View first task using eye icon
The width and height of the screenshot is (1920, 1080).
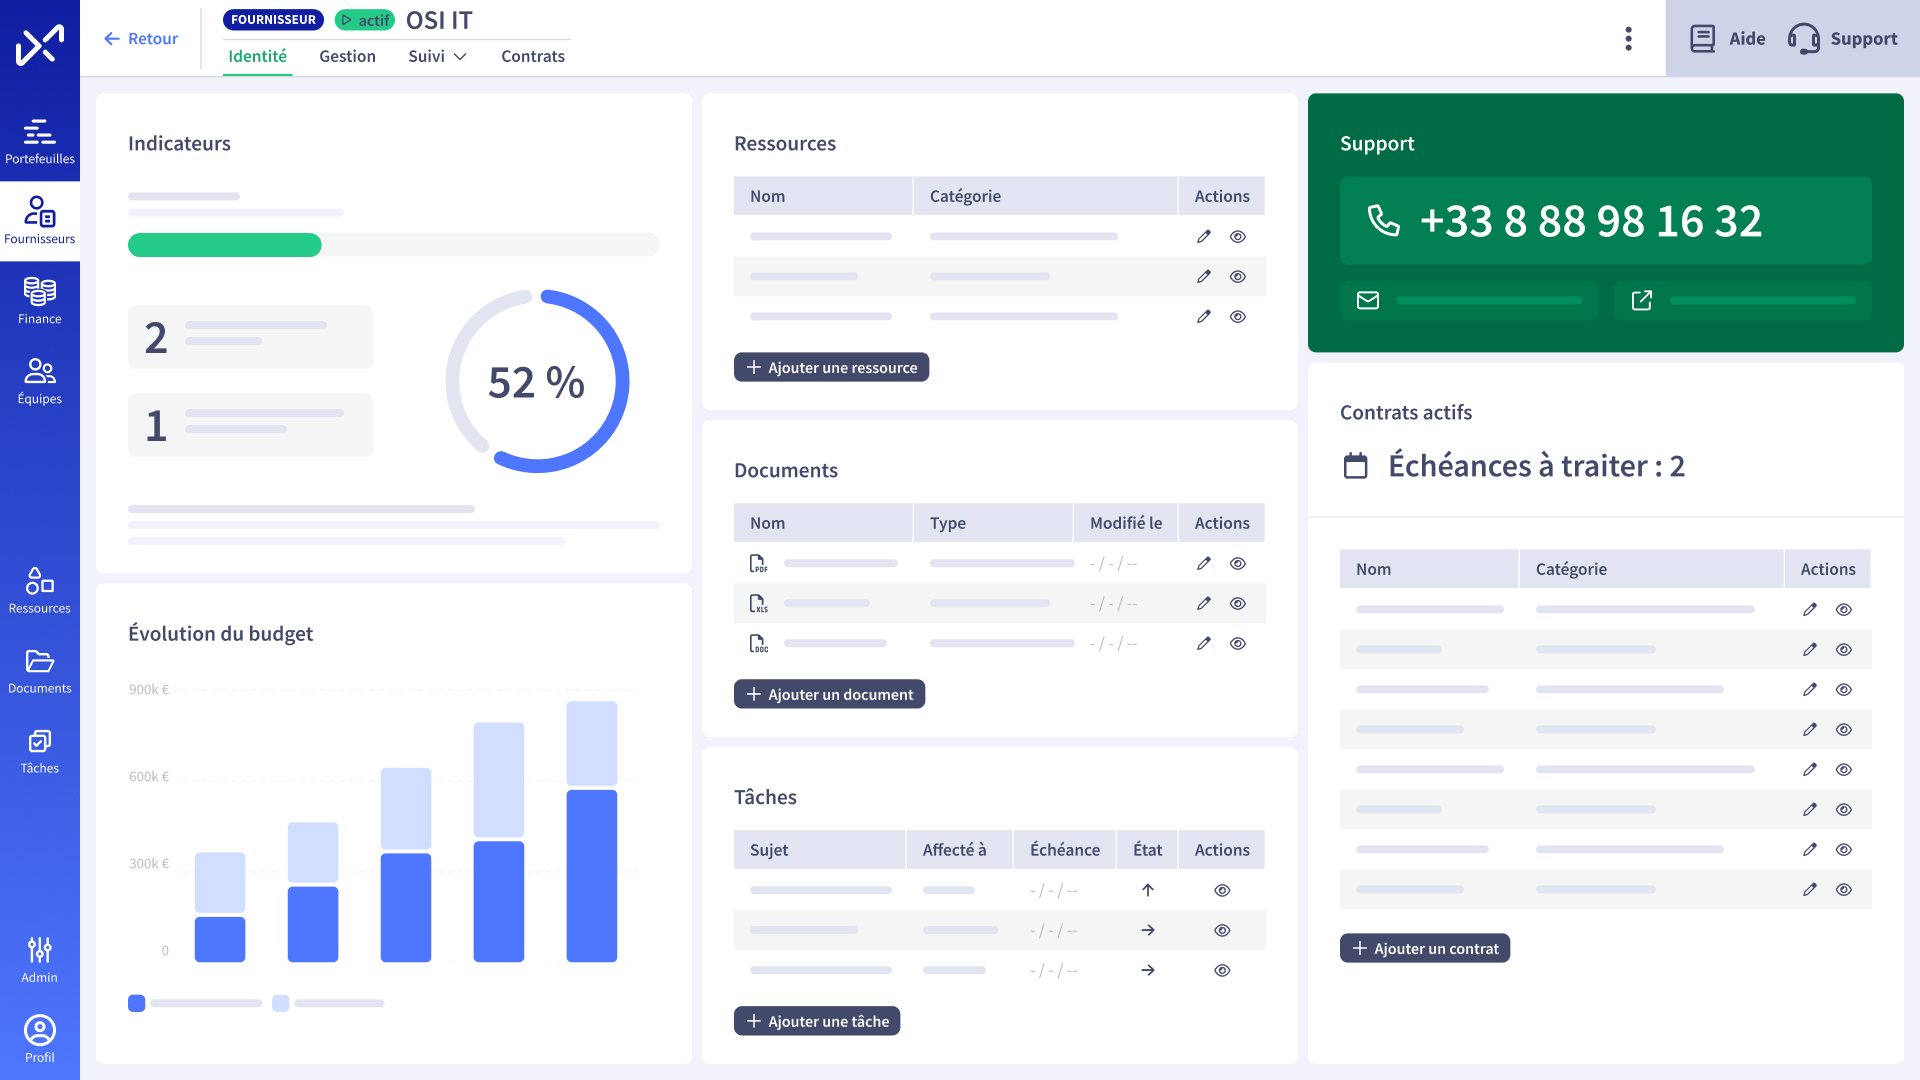tap(1221, 891)
